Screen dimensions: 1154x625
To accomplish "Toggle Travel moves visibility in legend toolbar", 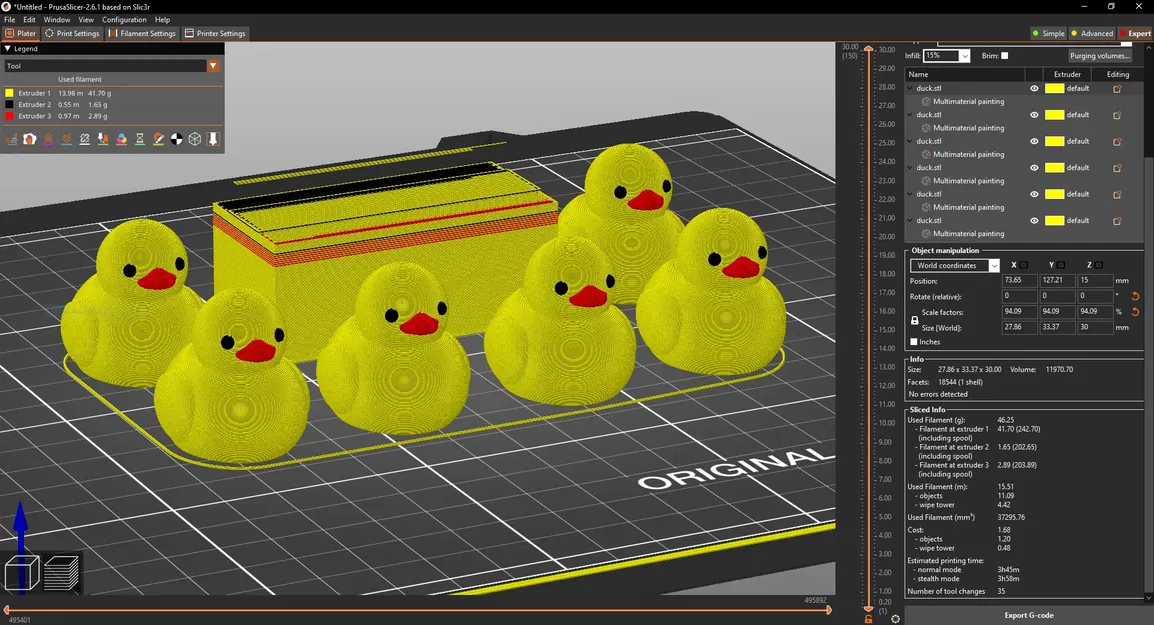I will tap(12, 139).
